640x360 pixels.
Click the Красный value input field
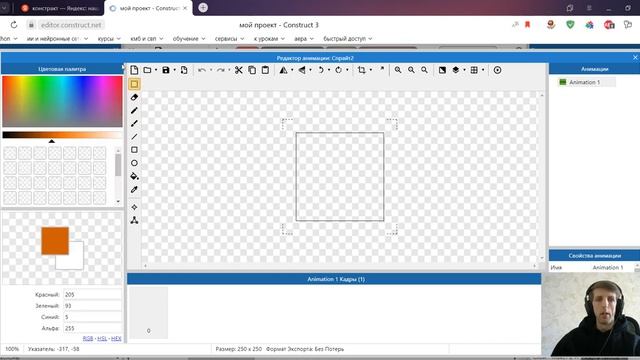(92, 294)
